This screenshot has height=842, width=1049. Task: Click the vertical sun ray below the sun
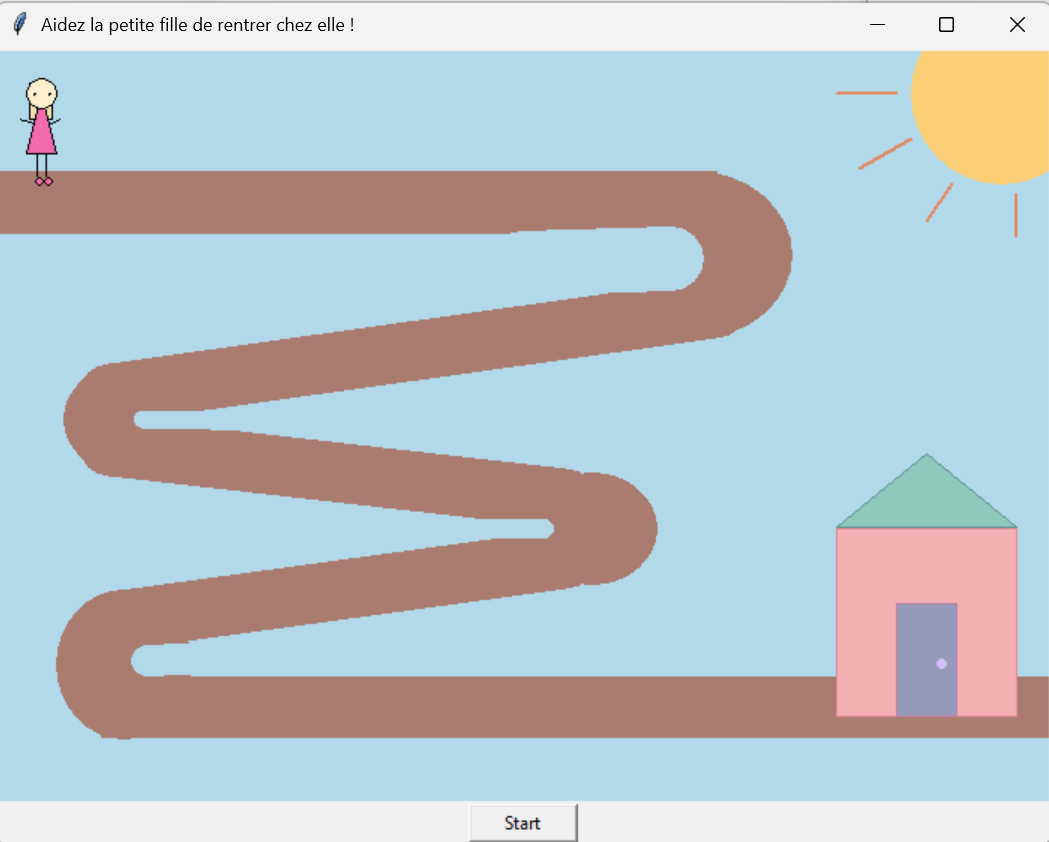[1015, 215]
